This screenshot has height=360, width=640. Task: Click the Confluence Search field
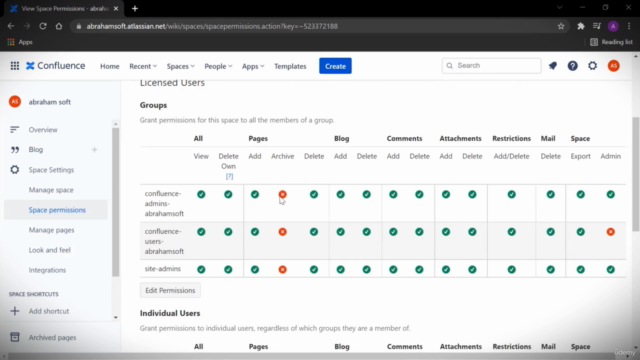click(x=491, y=66)
